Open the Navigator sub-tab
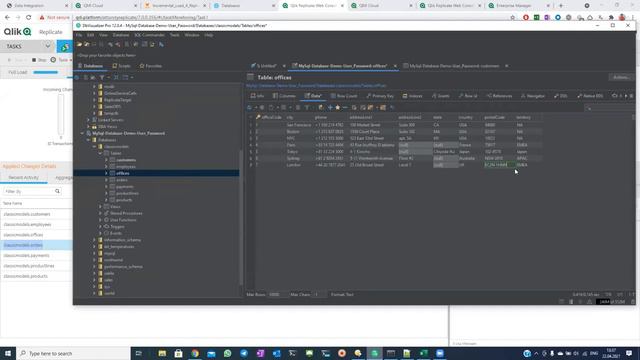Viewport: 640px width, 360px height. 533,96
